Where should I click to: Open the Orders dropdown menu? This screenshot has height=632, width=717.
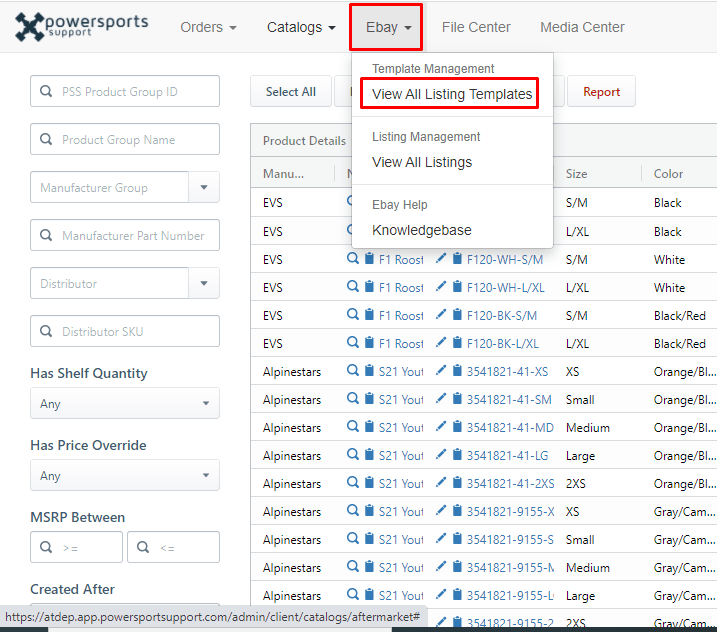click(x=209, y=27)
